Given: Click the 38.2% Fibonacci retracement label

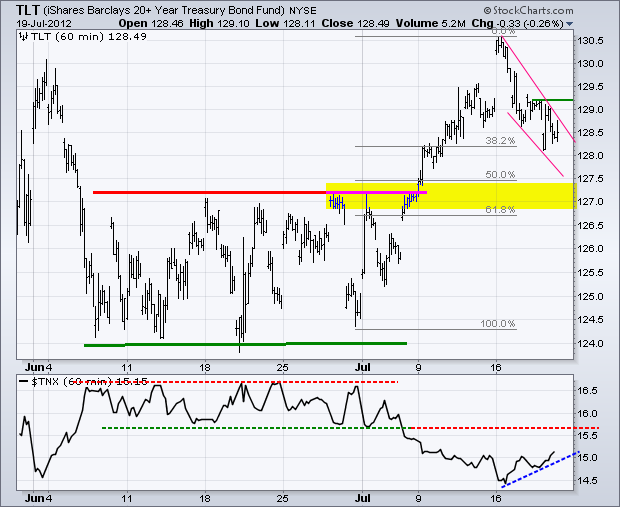Looking at the screenshot, I should coord(500,140).
